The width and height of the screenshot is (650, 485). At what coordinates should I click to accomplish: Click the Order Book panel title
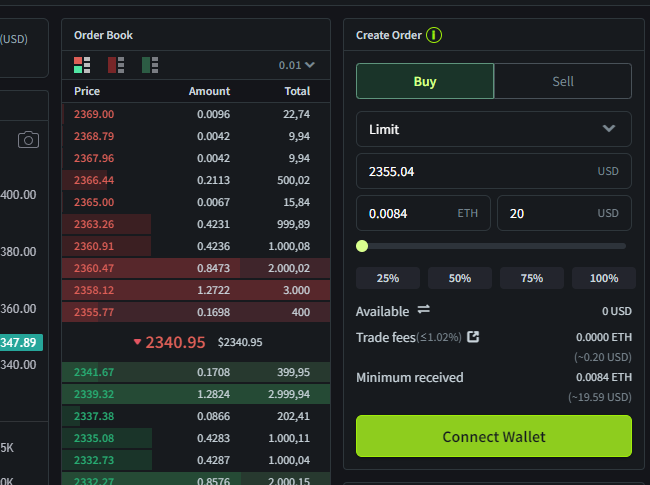[x=103, y=35]
